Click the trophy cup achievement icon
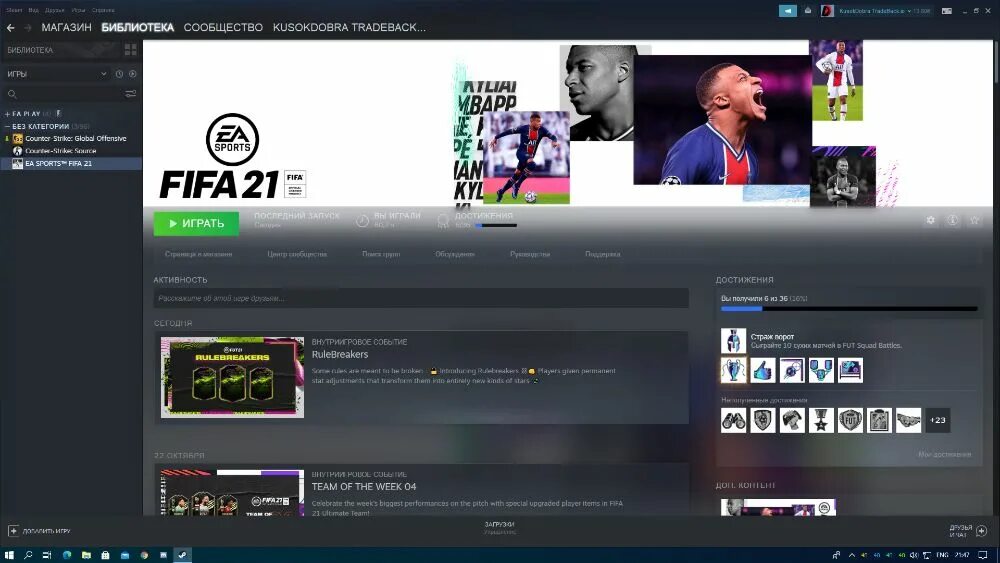1000x563 pixels. 733,370
